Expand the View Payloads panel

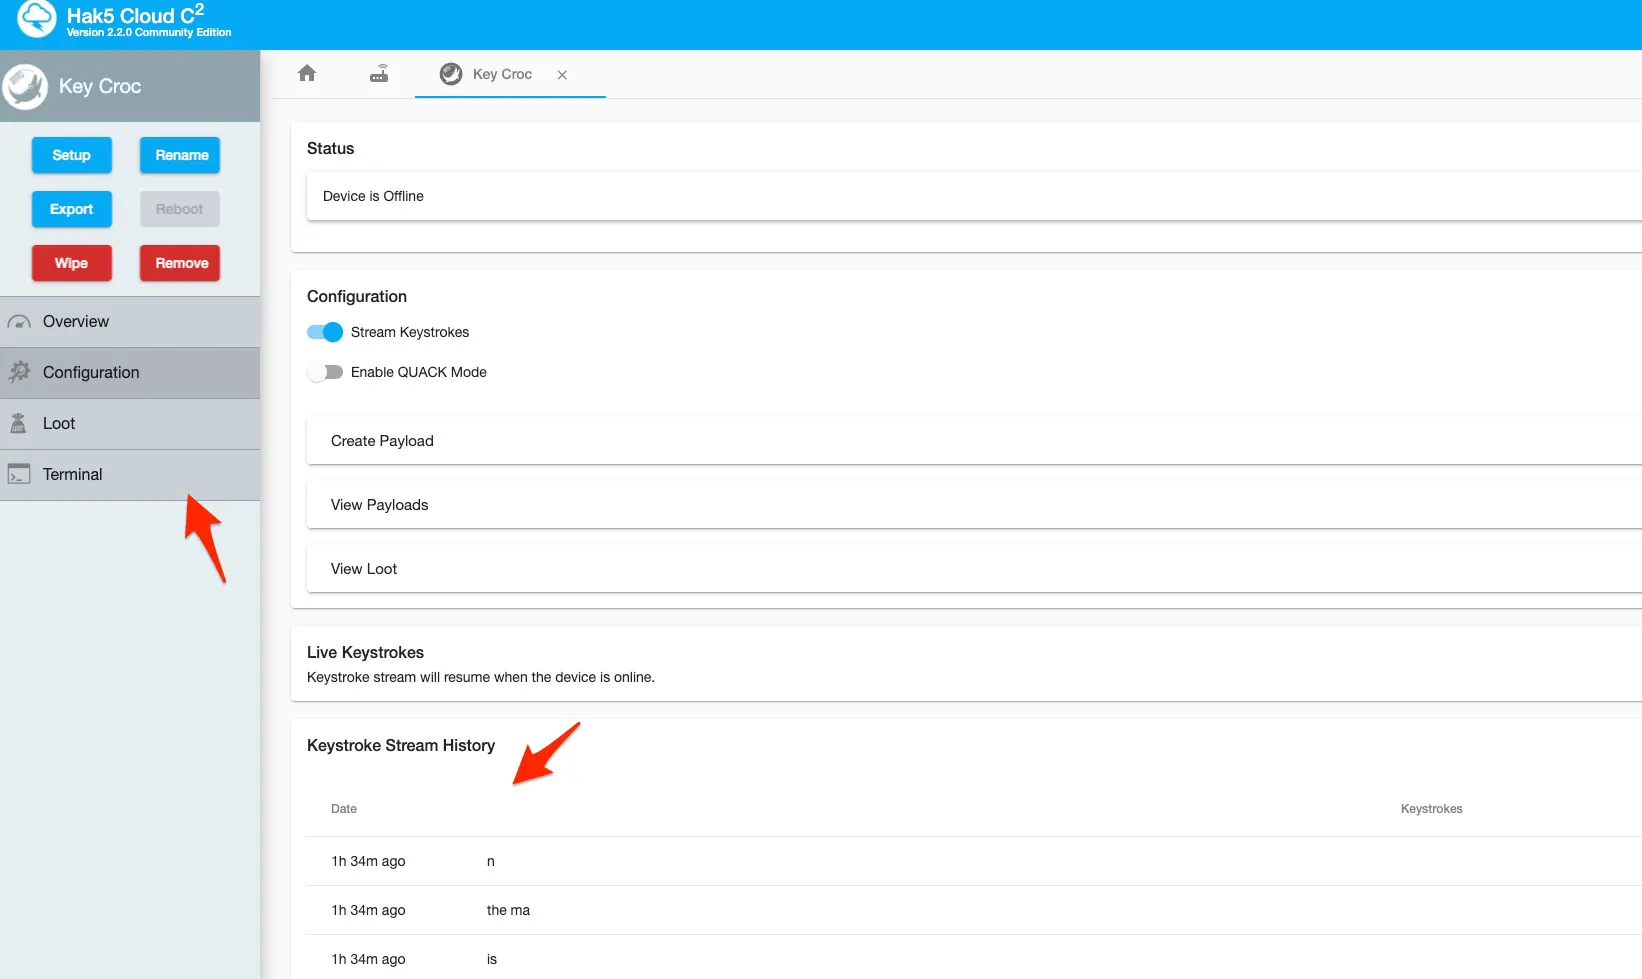tap(974, 505)
